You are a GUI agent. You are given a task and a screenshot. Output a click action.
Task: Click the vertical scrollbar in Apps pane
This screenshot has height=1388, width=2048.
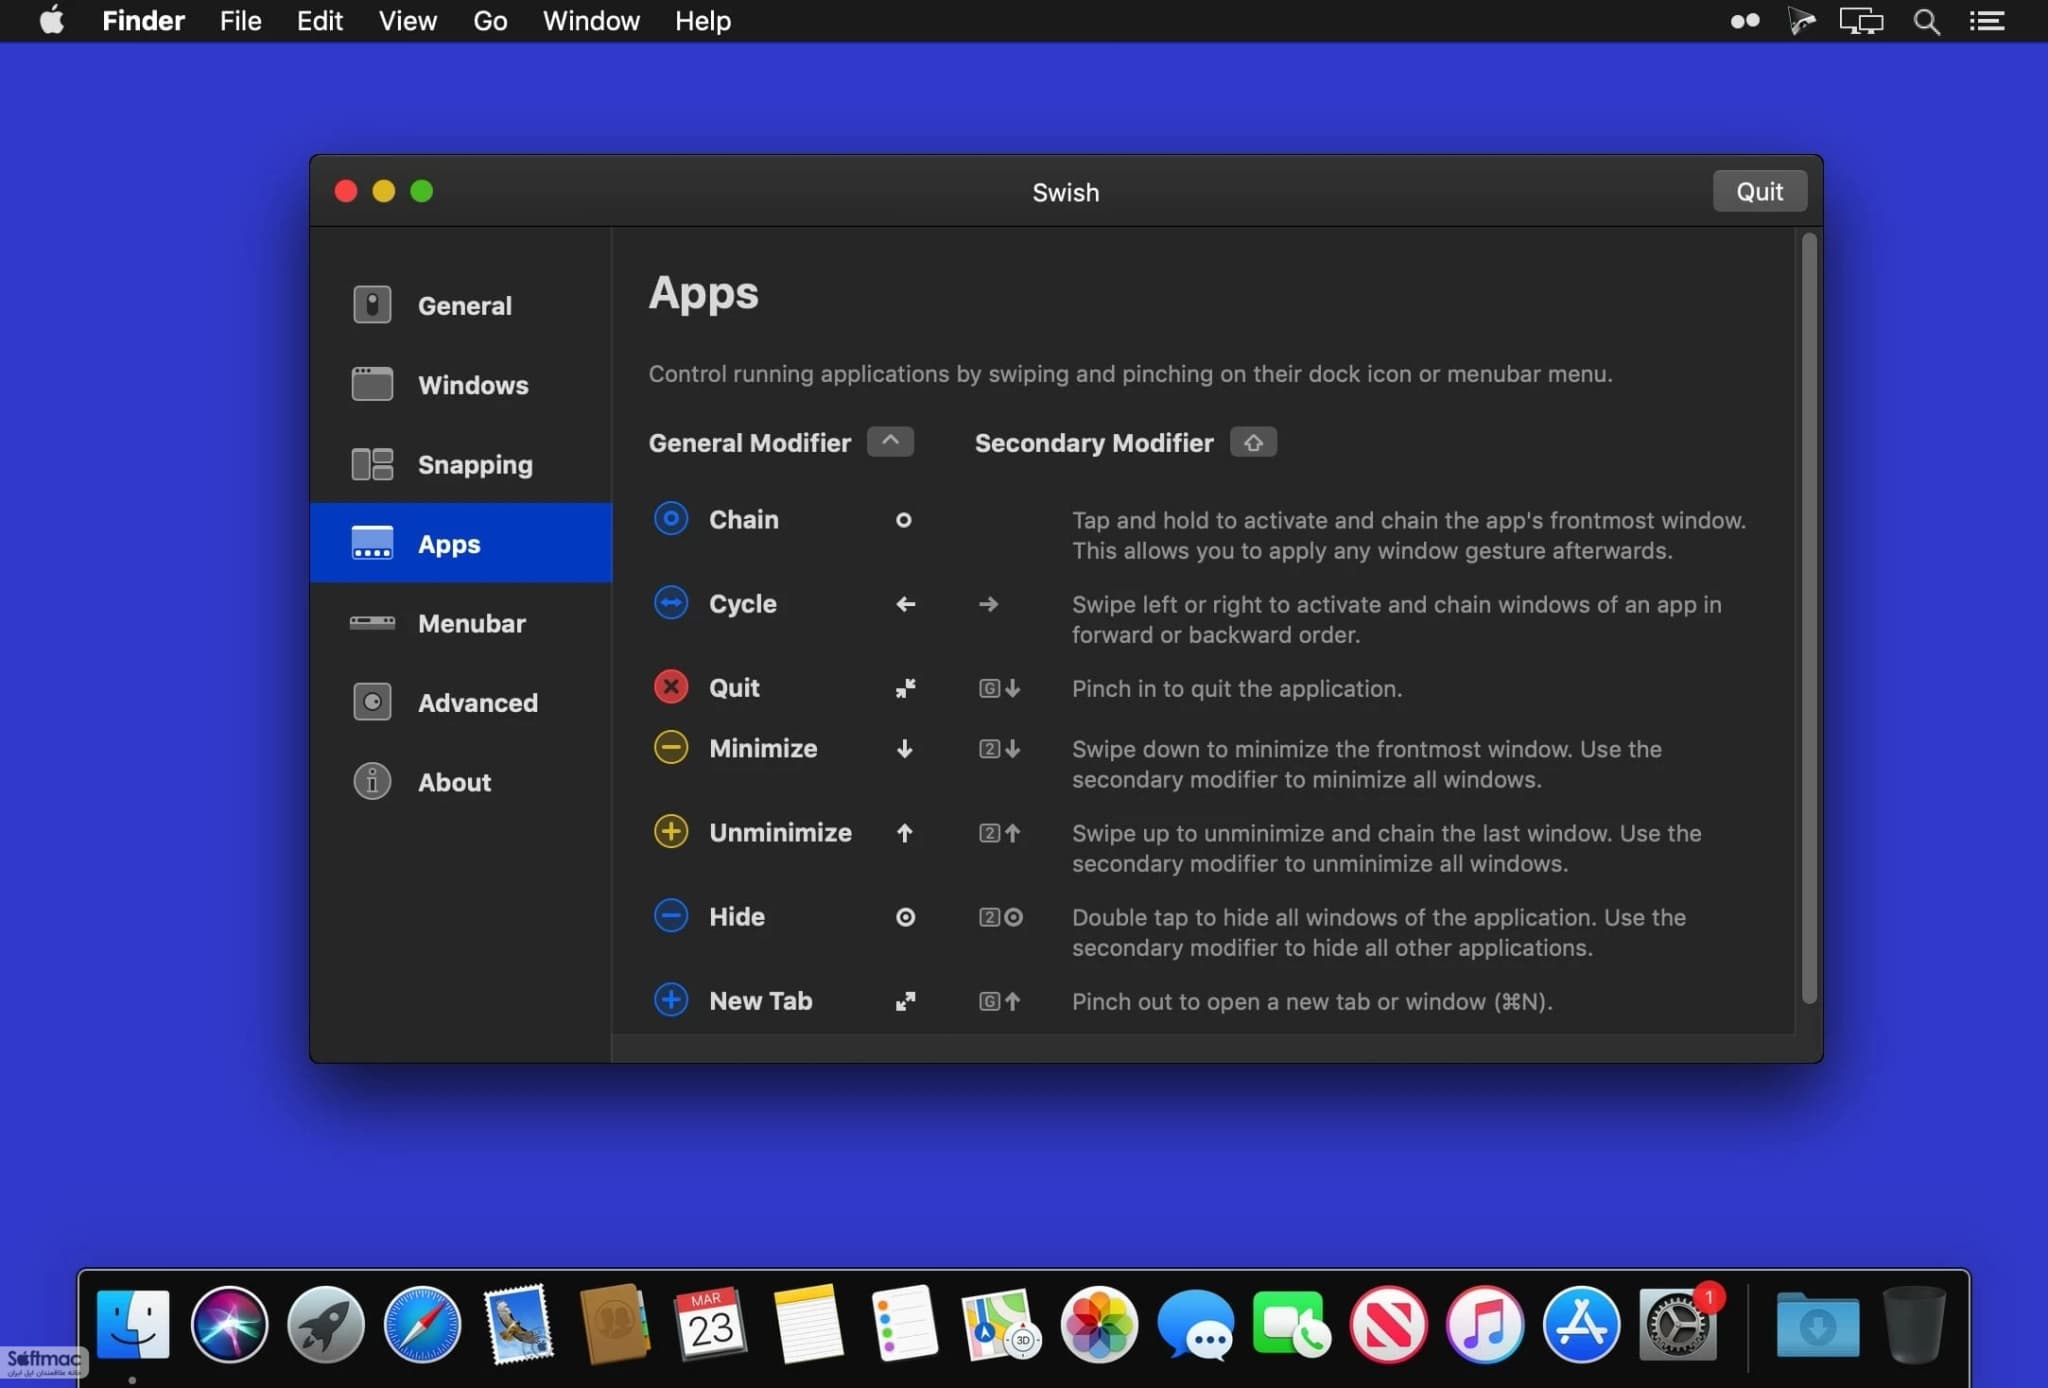[x=1808, y=618]
